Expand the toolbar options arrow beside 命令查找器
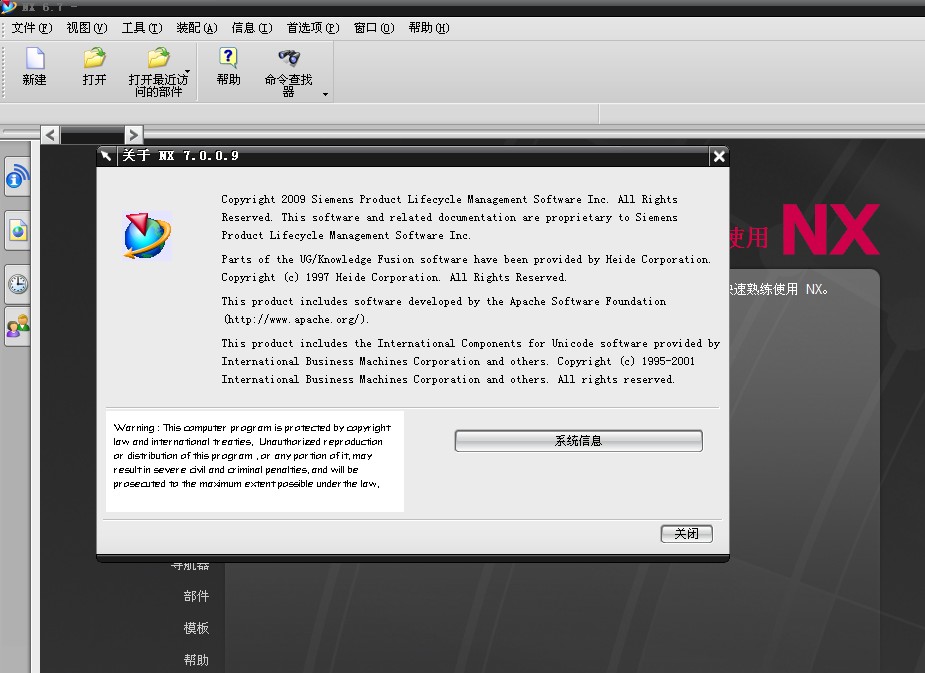This screenshot has height=673, width=925. pos(325,94)
